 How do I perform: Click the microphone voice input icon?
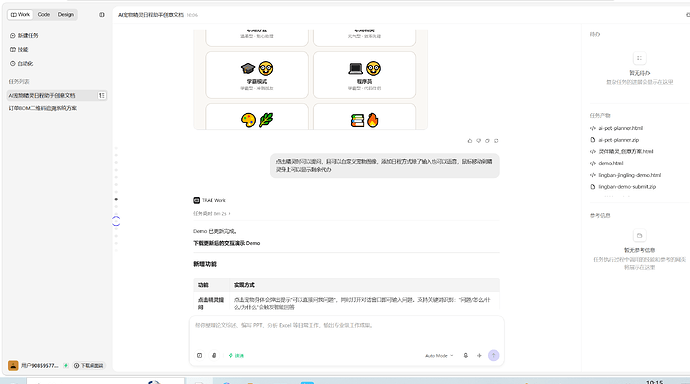click(466, 355)
